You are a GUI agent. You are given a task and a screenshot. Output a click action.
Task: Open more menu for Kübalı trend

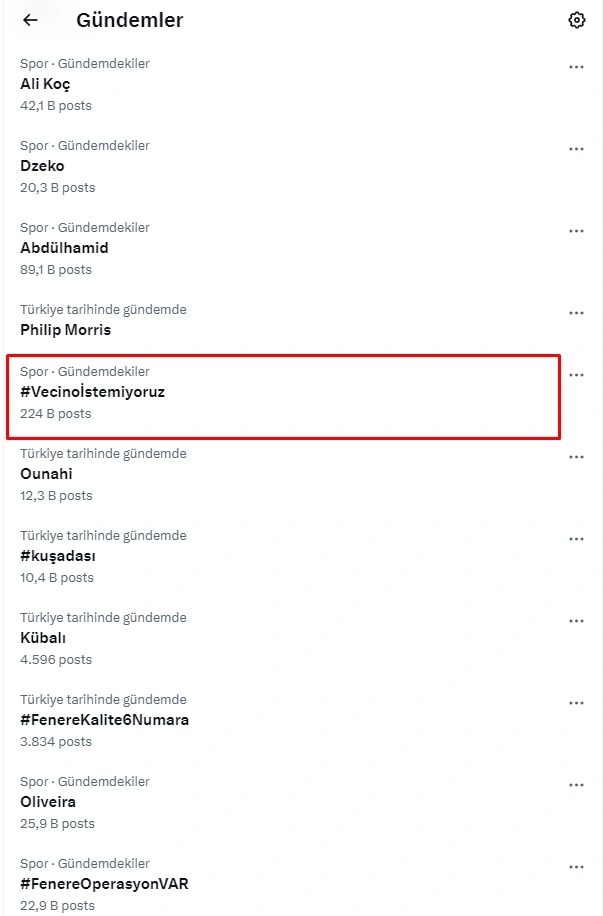coord(576,621)
